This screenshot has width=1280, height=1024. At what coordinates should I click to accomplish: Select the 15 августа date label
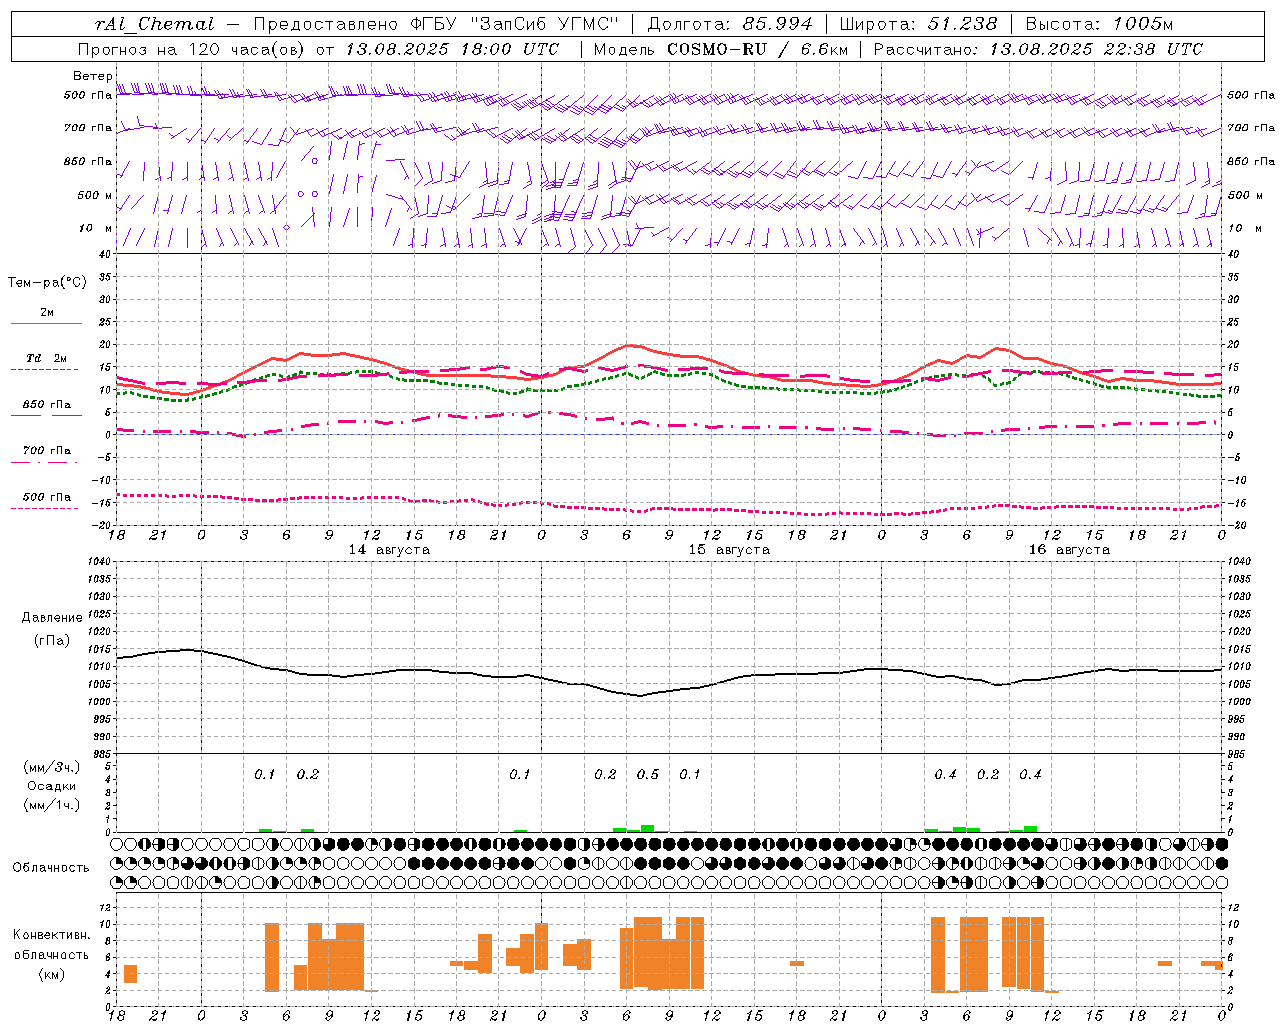point(729,550)
